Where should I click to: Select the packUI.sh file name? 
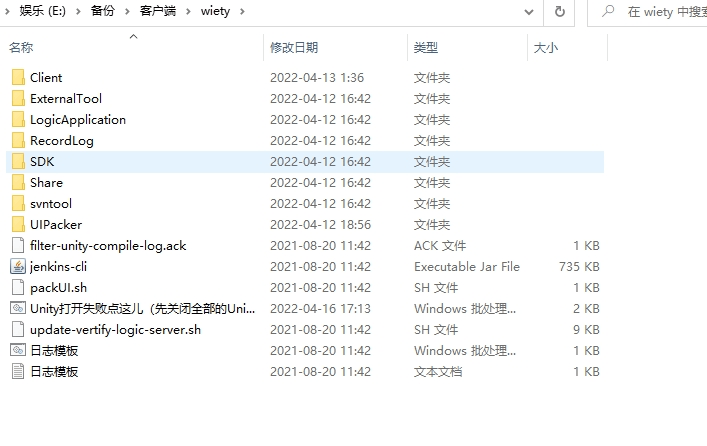[x=59, y=288]
